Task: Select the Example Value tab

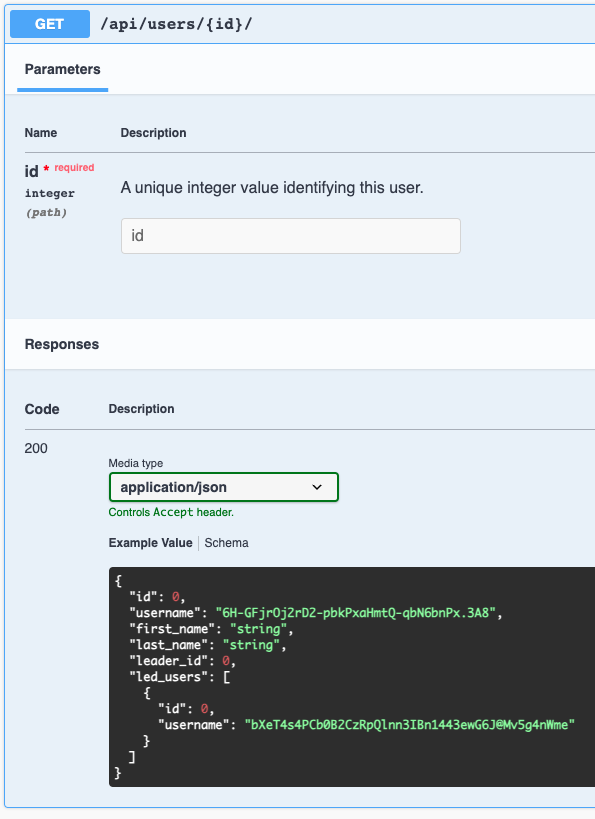Action: tap(150, 543)
